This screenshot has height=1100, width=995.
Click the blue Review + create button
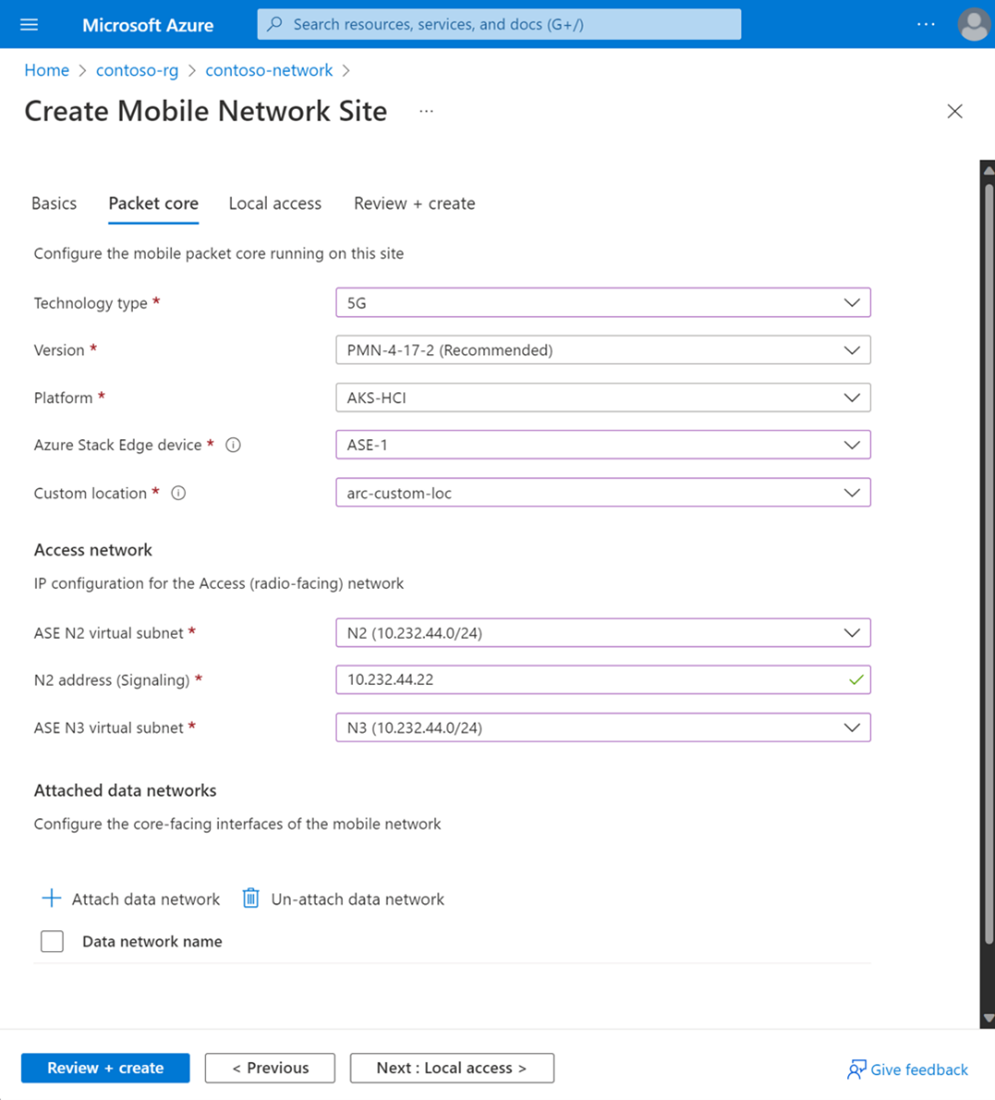pos(105,1068)
